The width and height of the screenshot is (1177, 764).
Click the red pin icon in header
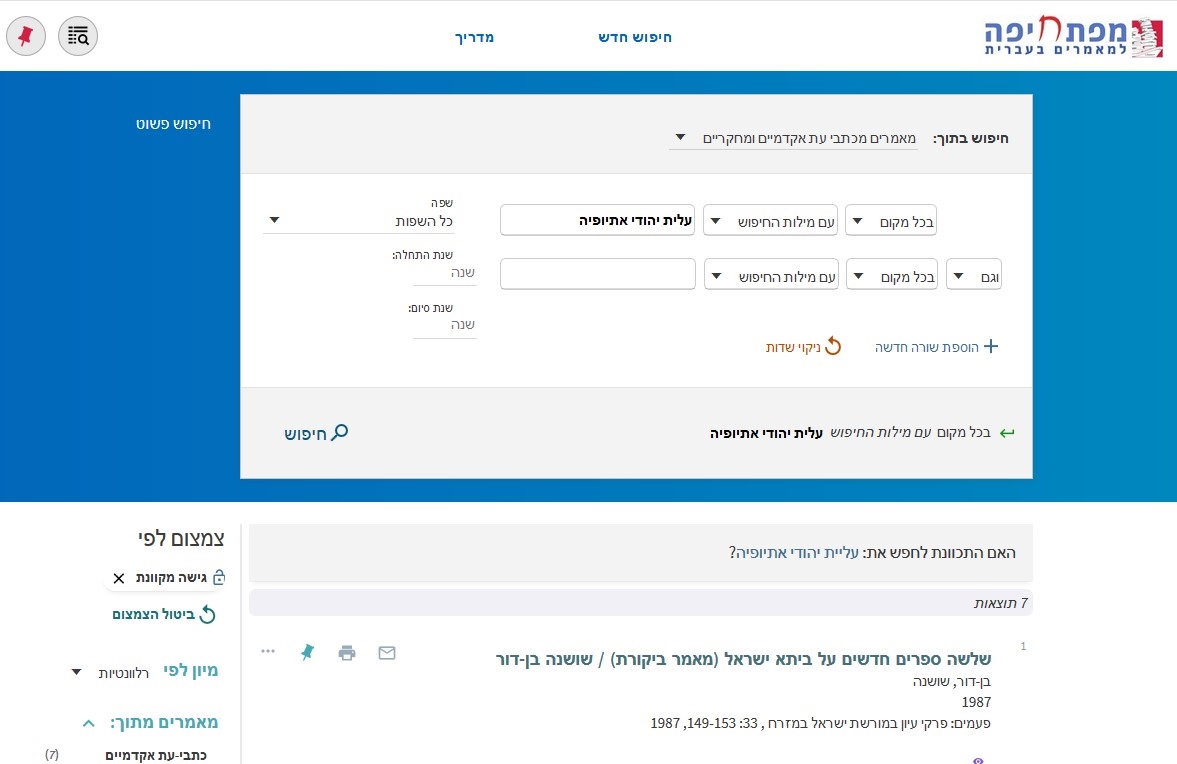[x=26, y=37]
